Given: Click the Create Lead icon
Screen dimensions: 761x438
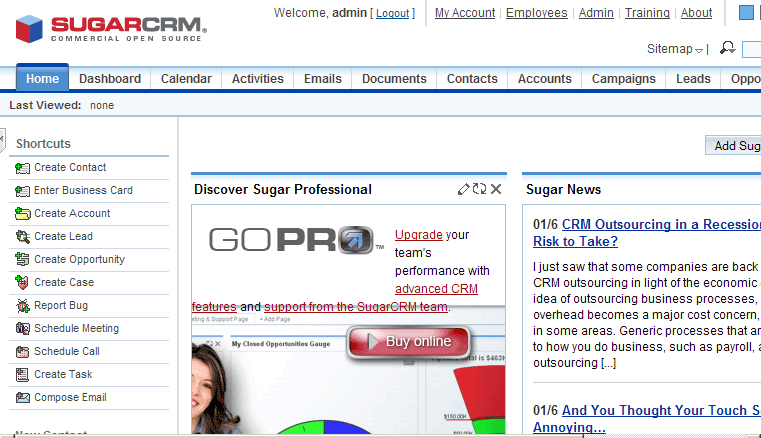Looking at the screenshot, I should point(22,236).
